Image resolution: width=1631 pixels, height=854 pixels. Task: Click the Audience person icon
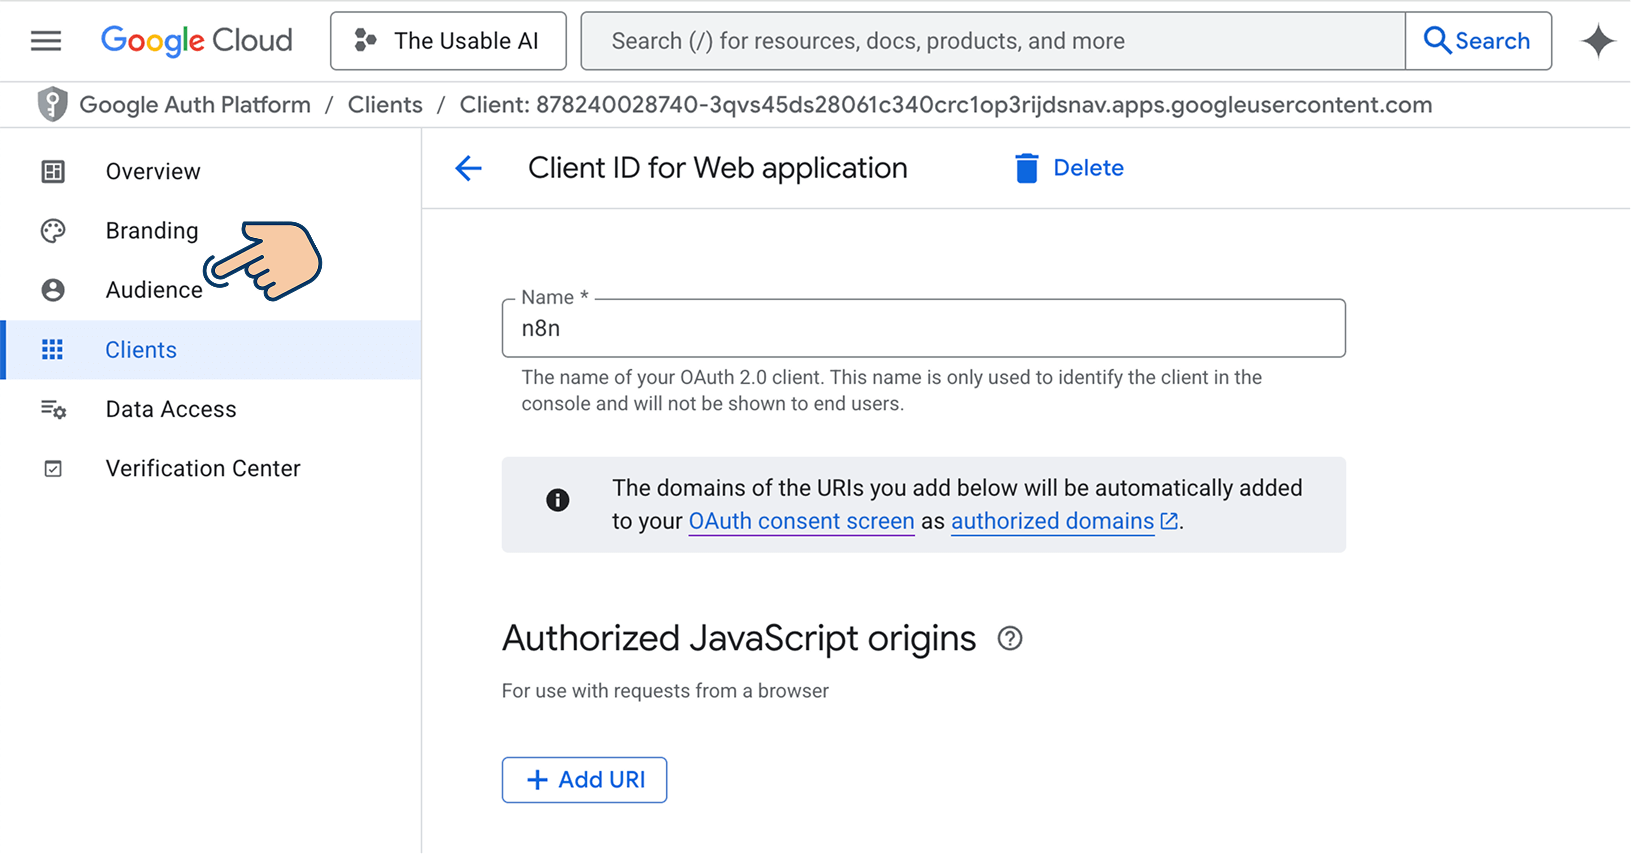(x=53, y=290)
